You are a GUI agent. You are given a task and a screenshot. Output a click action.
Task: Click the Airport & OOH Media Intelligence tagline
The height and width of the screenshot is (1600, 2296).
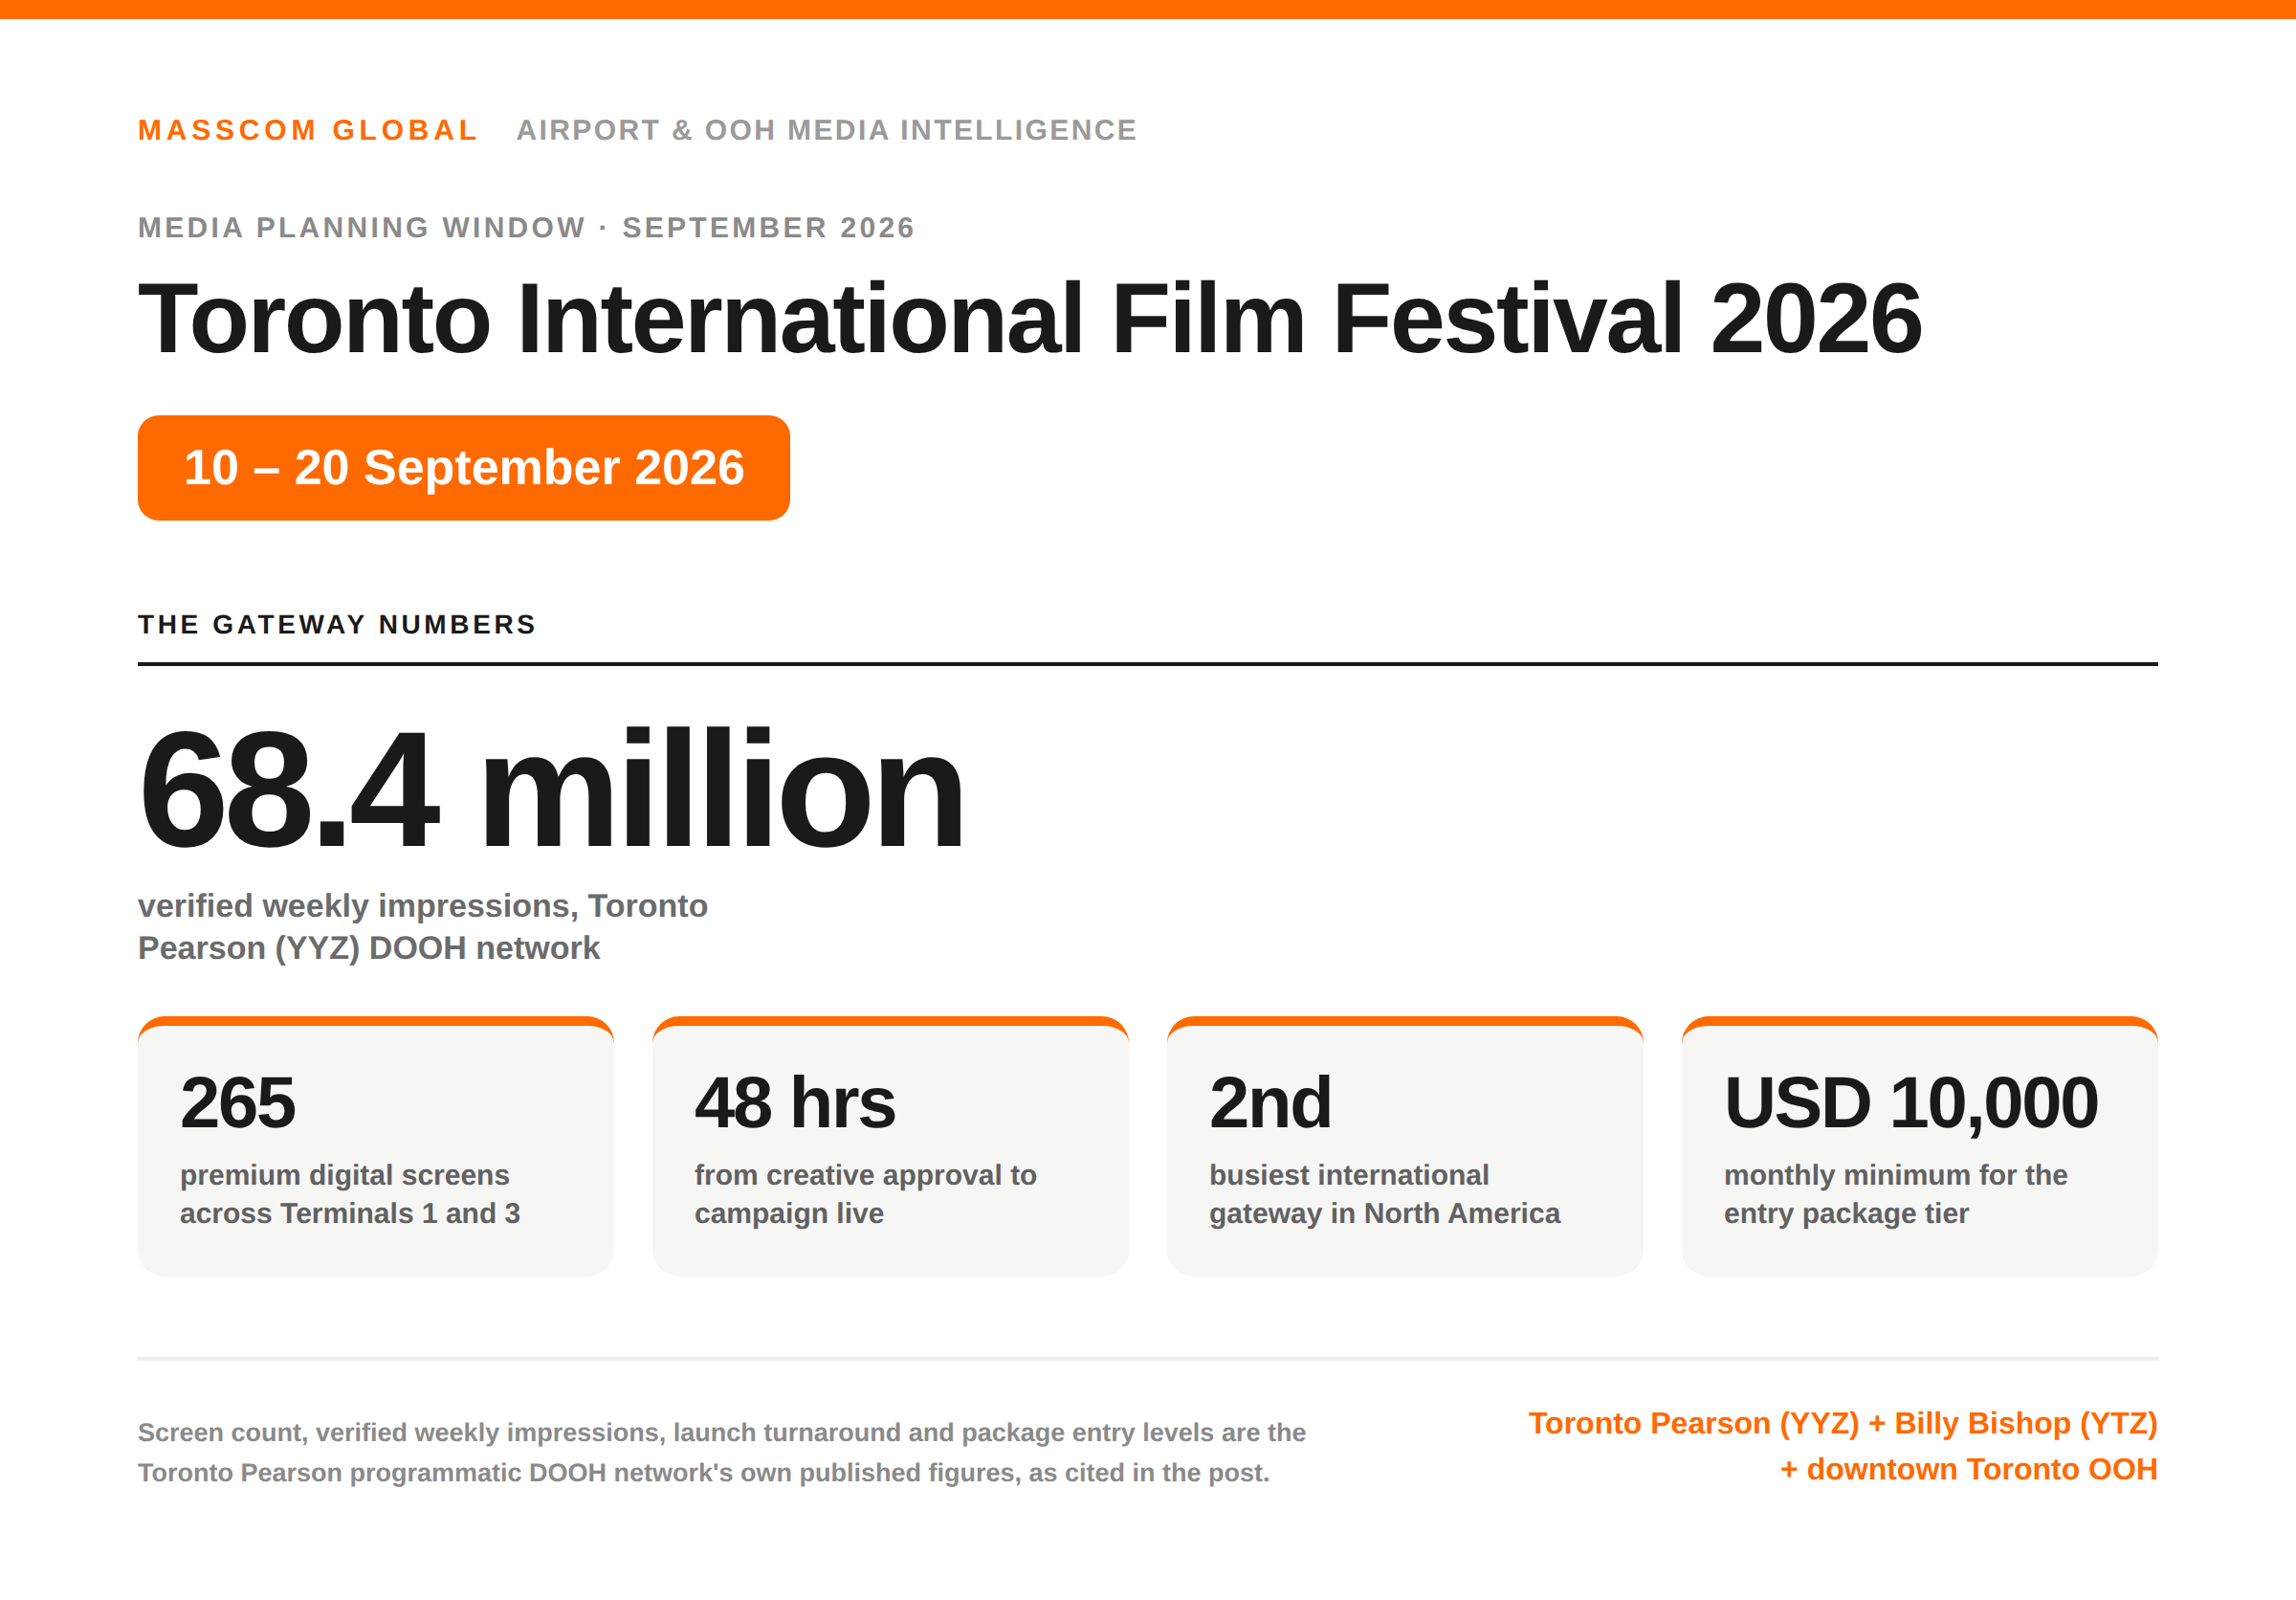[x=827, y=130]
